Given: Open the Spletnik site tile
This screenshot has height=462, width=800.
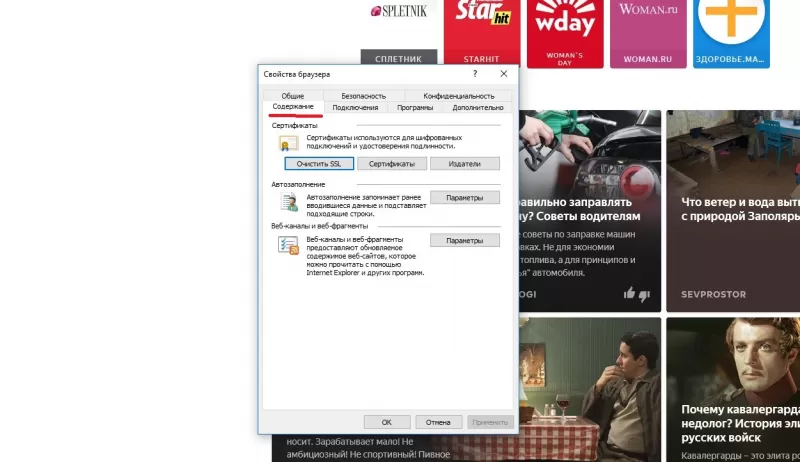Looking at the screenshot, I should [x=398, y=34].
